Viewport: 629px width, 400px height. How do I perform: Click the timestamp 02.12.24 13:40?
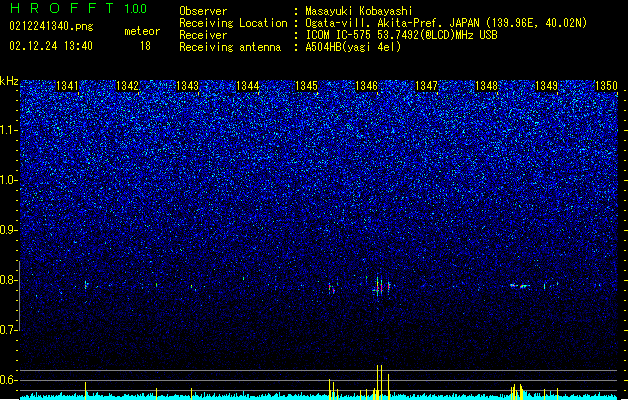pos(51,46)
